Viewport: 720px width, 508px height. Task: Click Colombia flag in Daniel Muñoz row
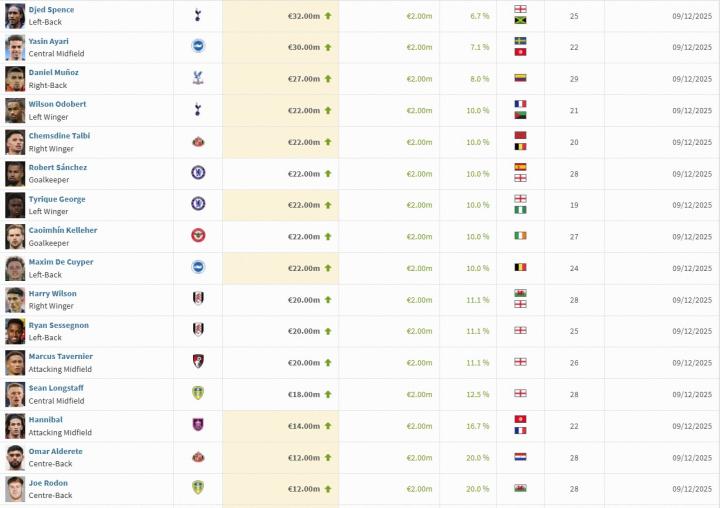tap(520, 78)
